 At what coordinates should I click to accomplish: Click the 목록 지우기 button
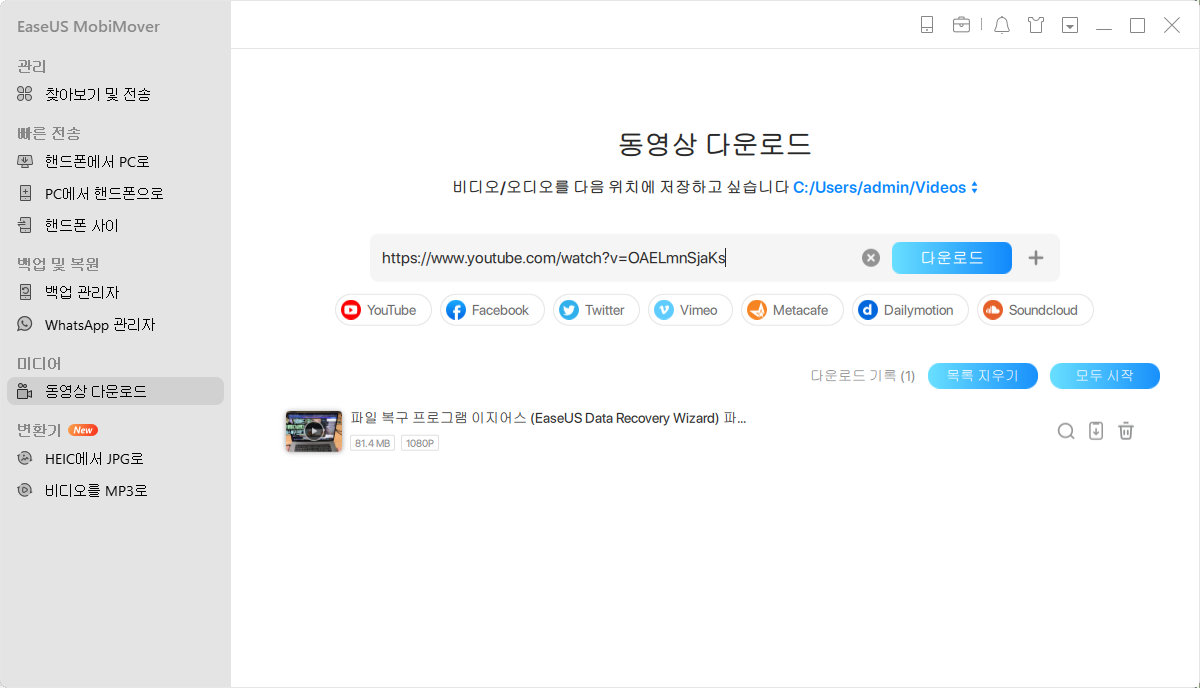click(x=983, y=376)
